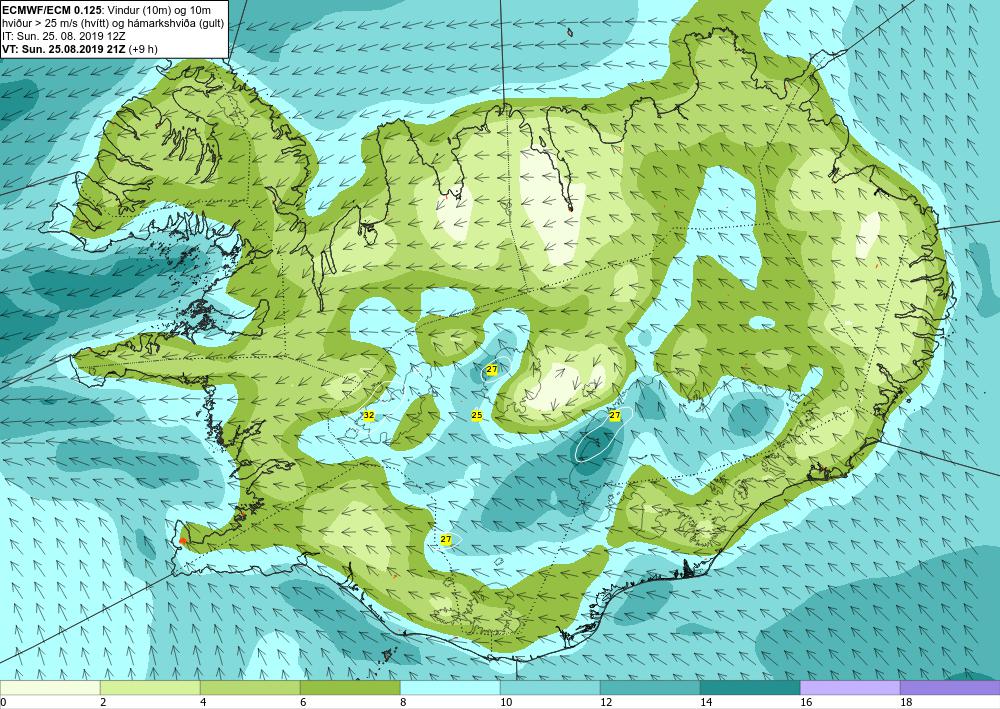
Task: Click the legend scale value 12
Action: click(606, 703)
